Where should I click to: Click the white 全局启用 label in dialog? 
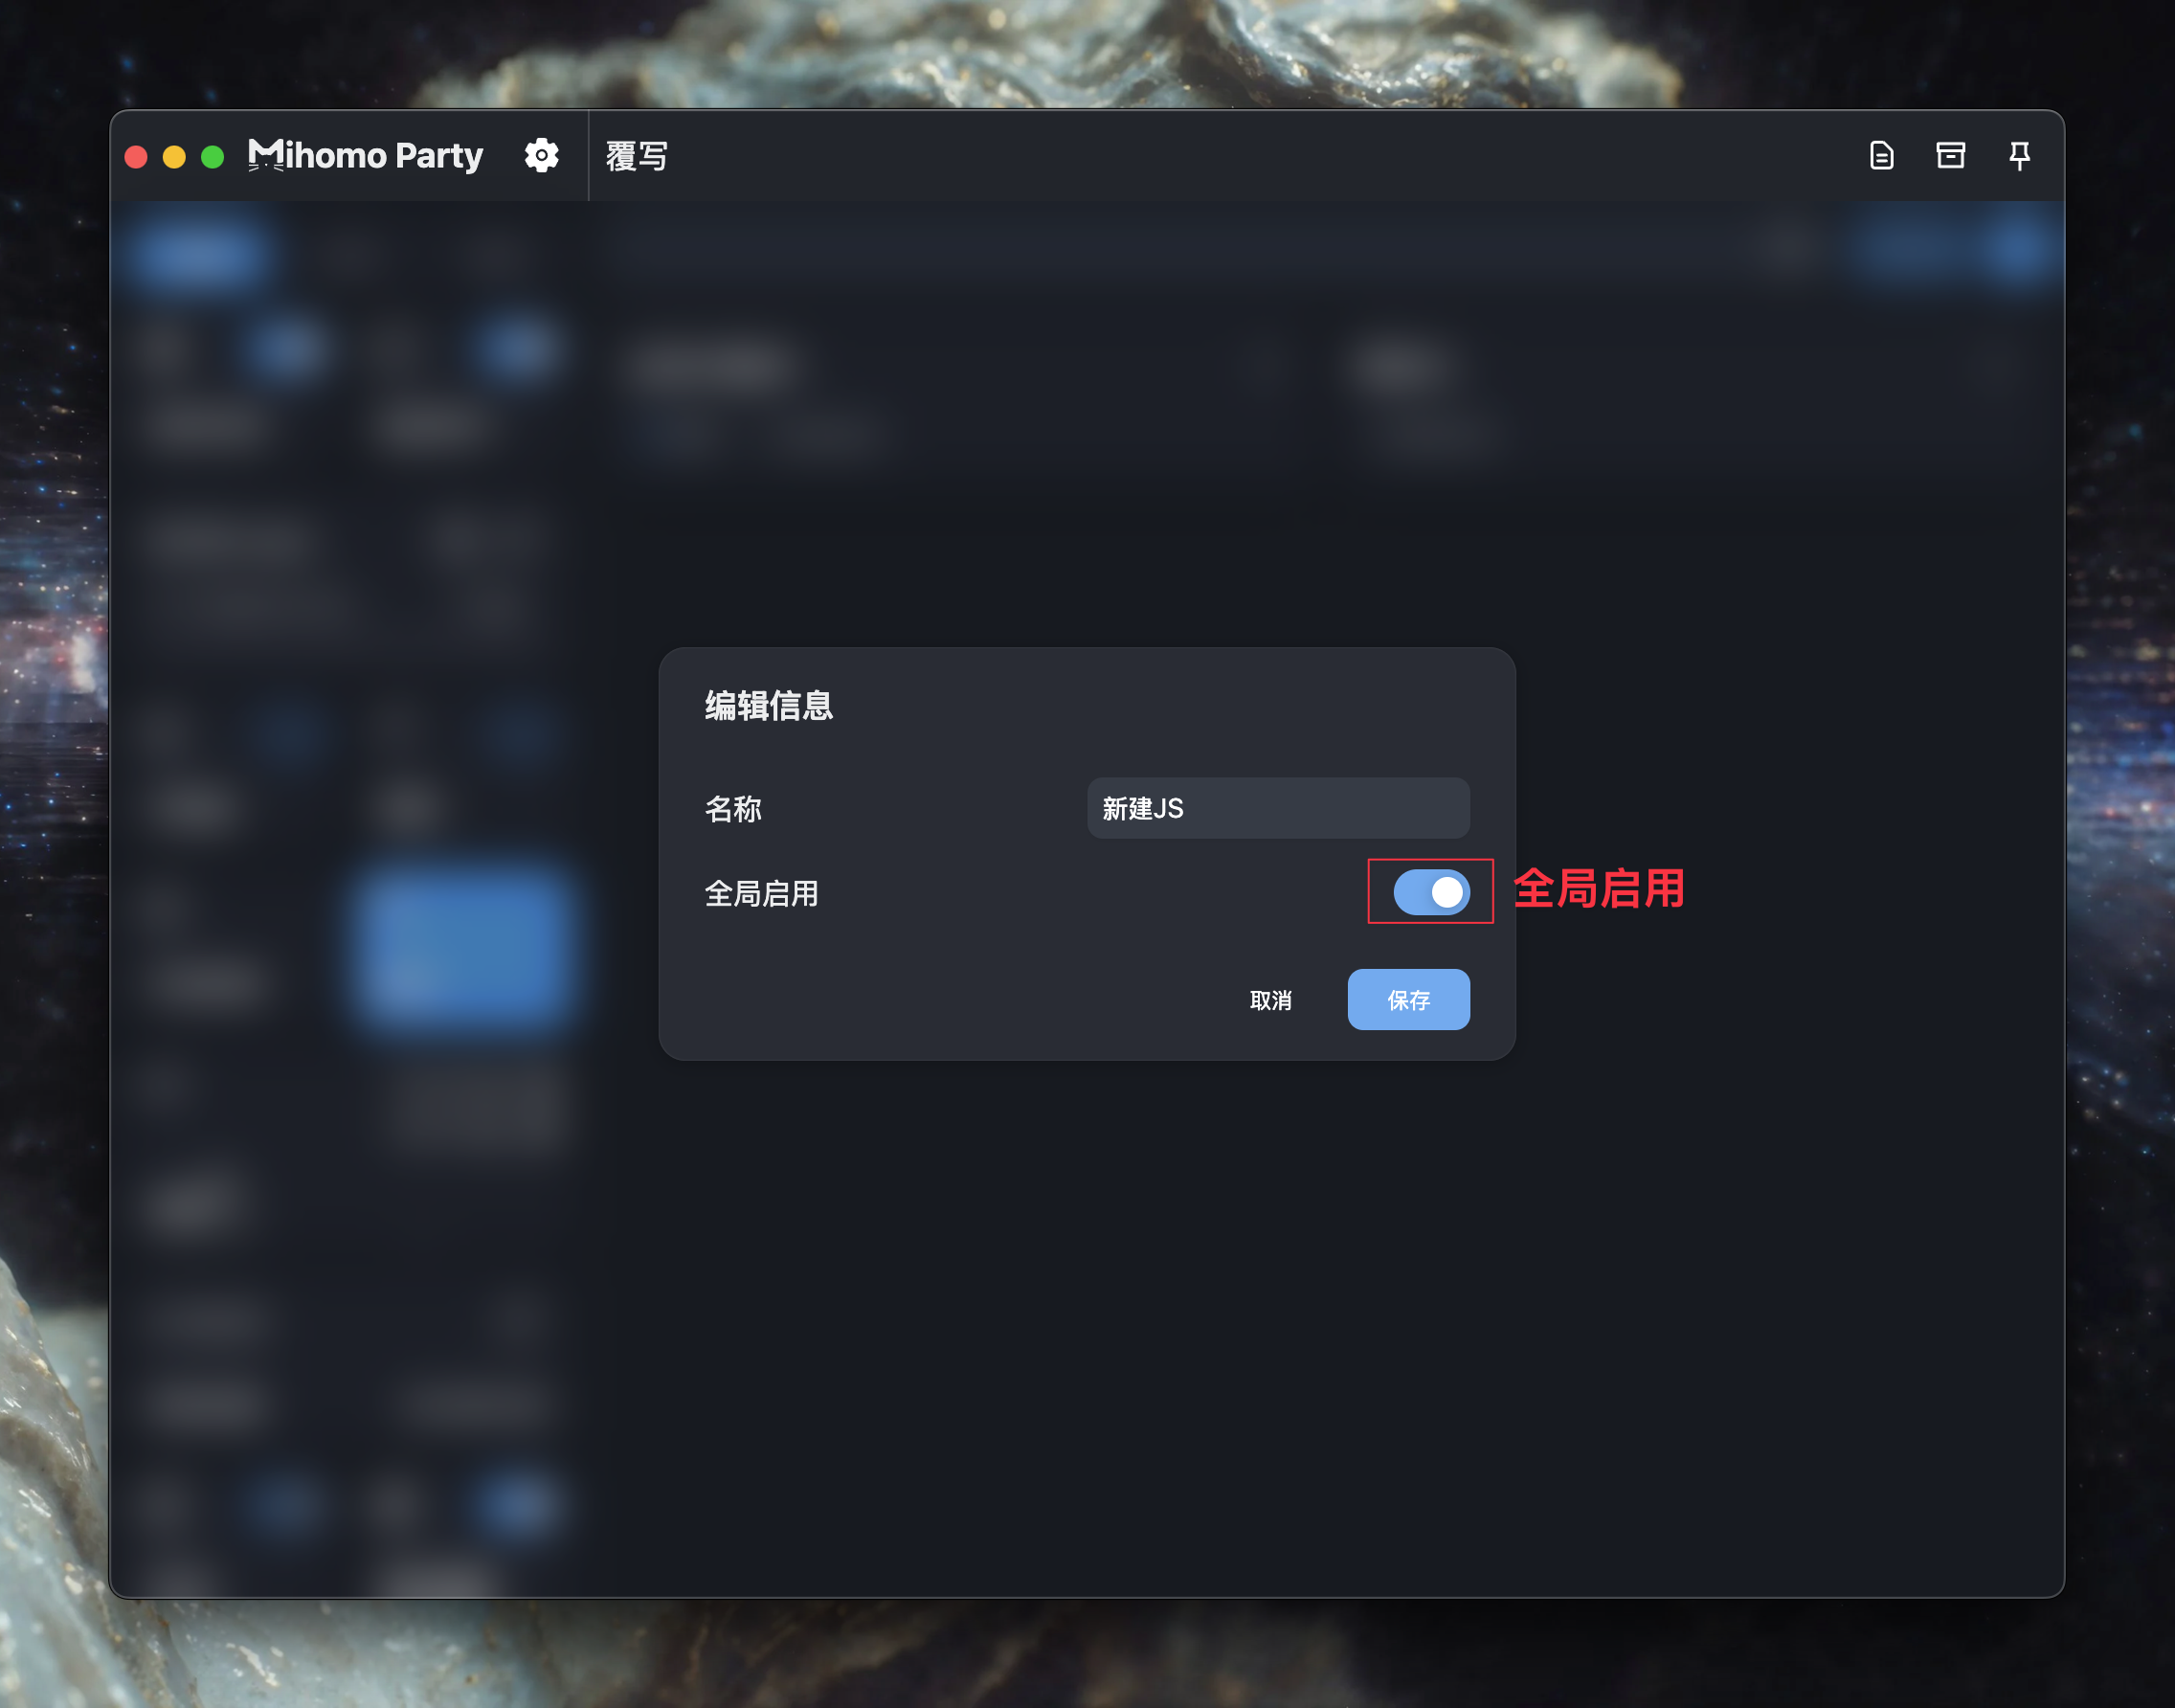click(761, 893)
